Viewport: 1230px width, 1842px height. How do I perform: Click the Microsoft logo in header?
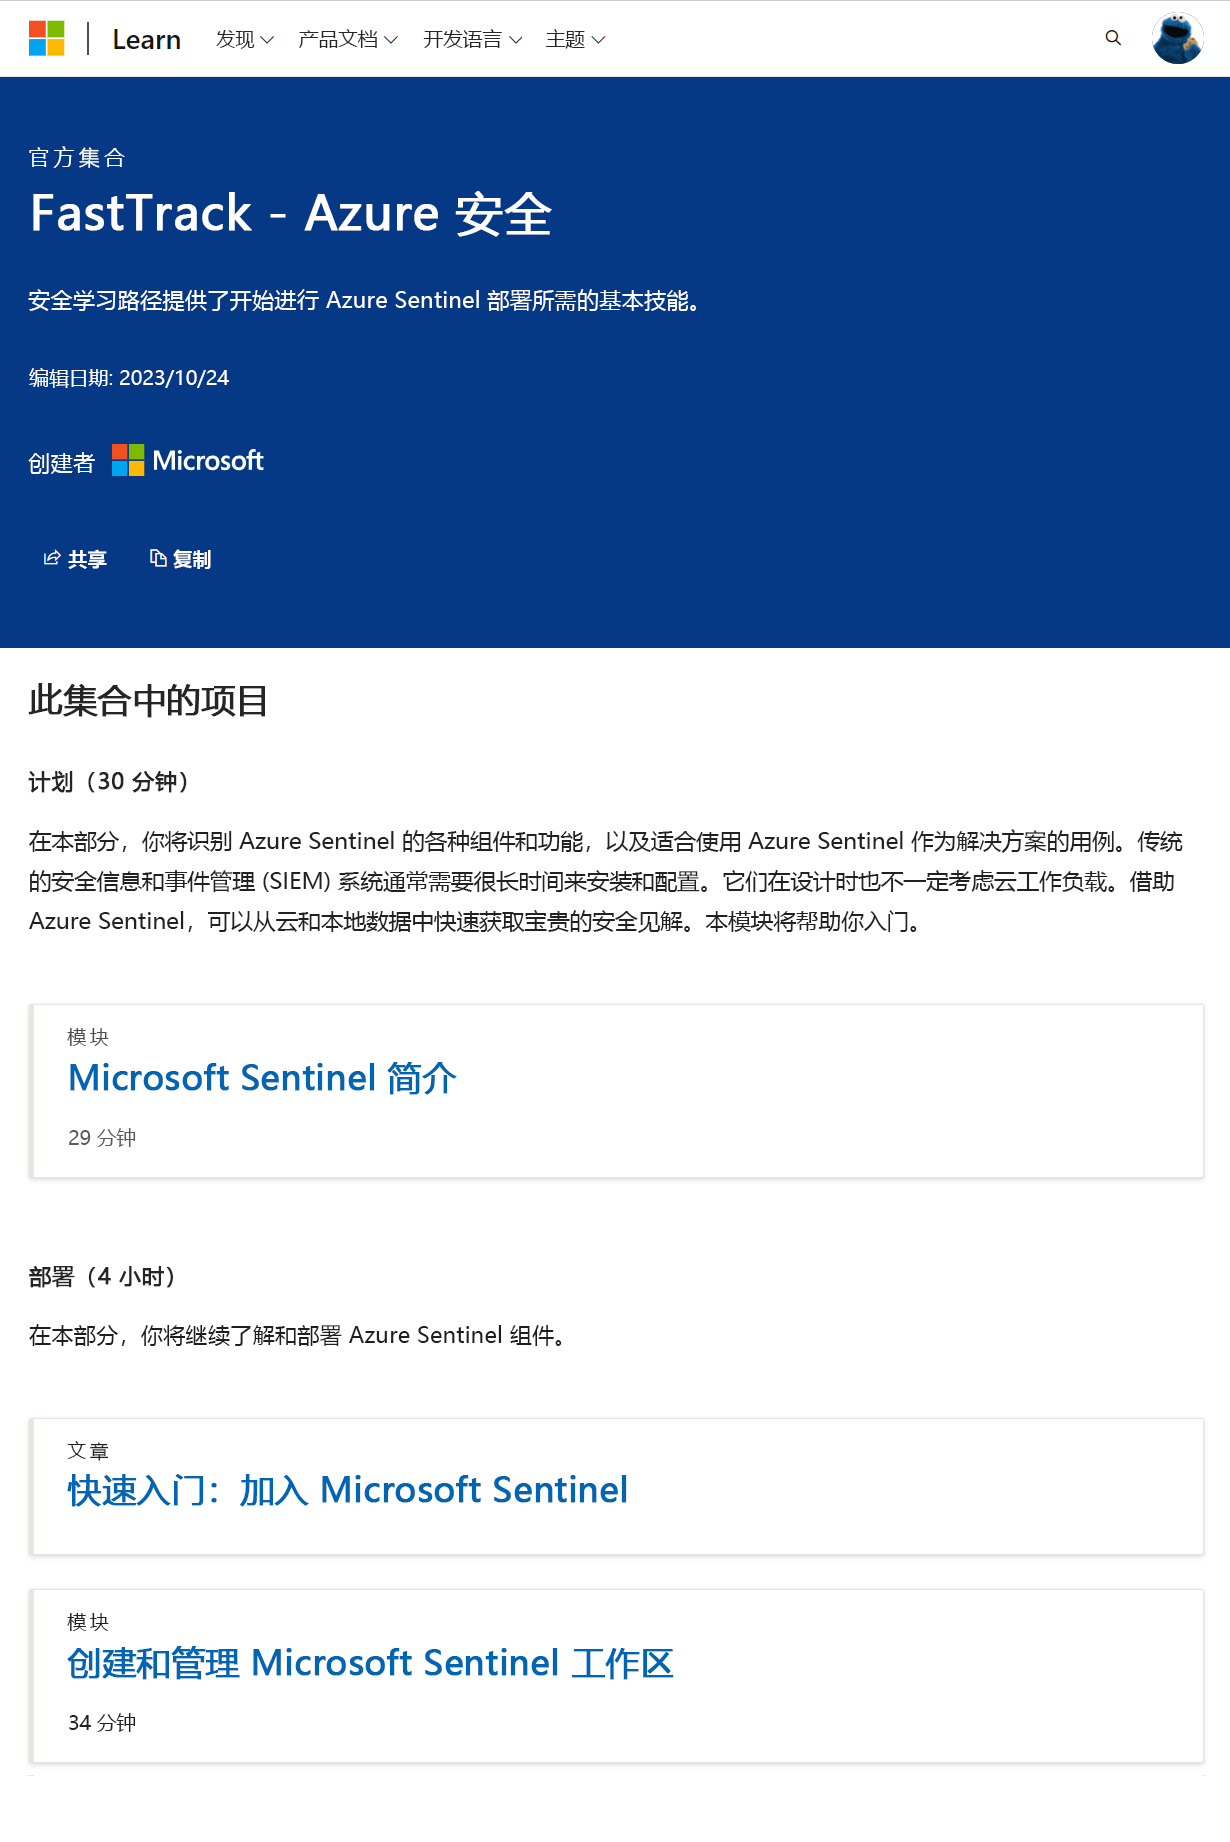tap(47, 39)
